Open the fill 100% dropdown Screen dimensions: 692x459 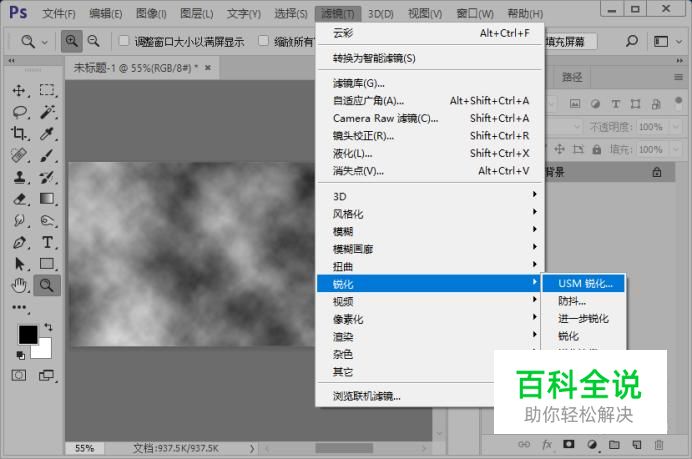click(x=676, y=149)
